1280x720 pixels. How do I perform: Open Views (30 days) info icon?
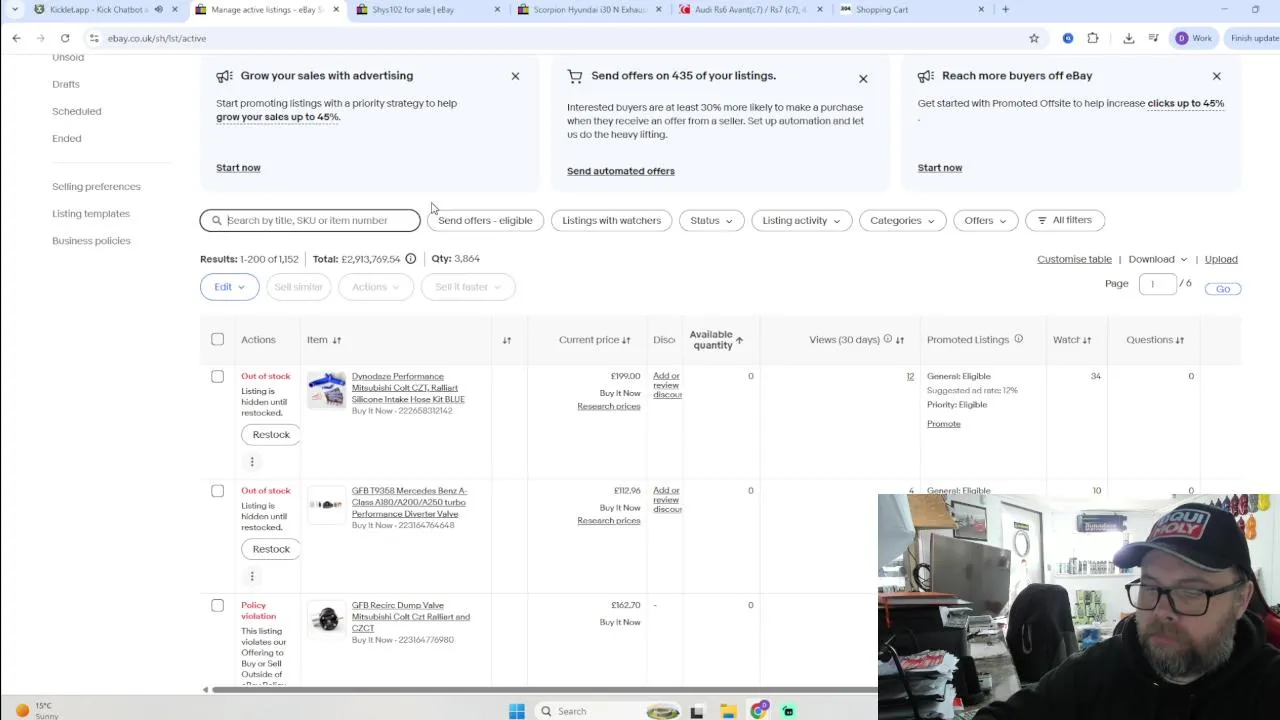(x=887, y=340)
